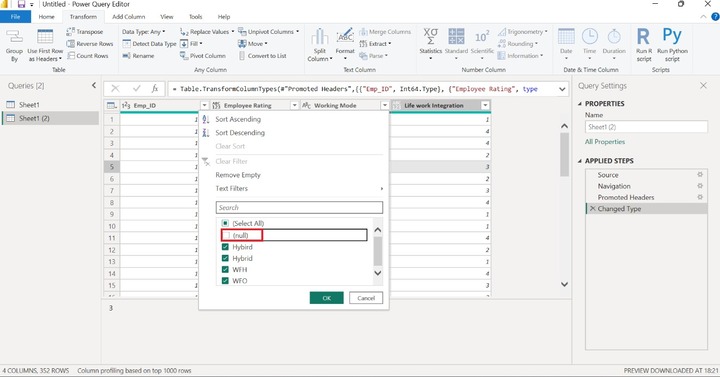Click the Scientific icon
The width and height of the screenshot is (720, 377).
pos(482,37)
